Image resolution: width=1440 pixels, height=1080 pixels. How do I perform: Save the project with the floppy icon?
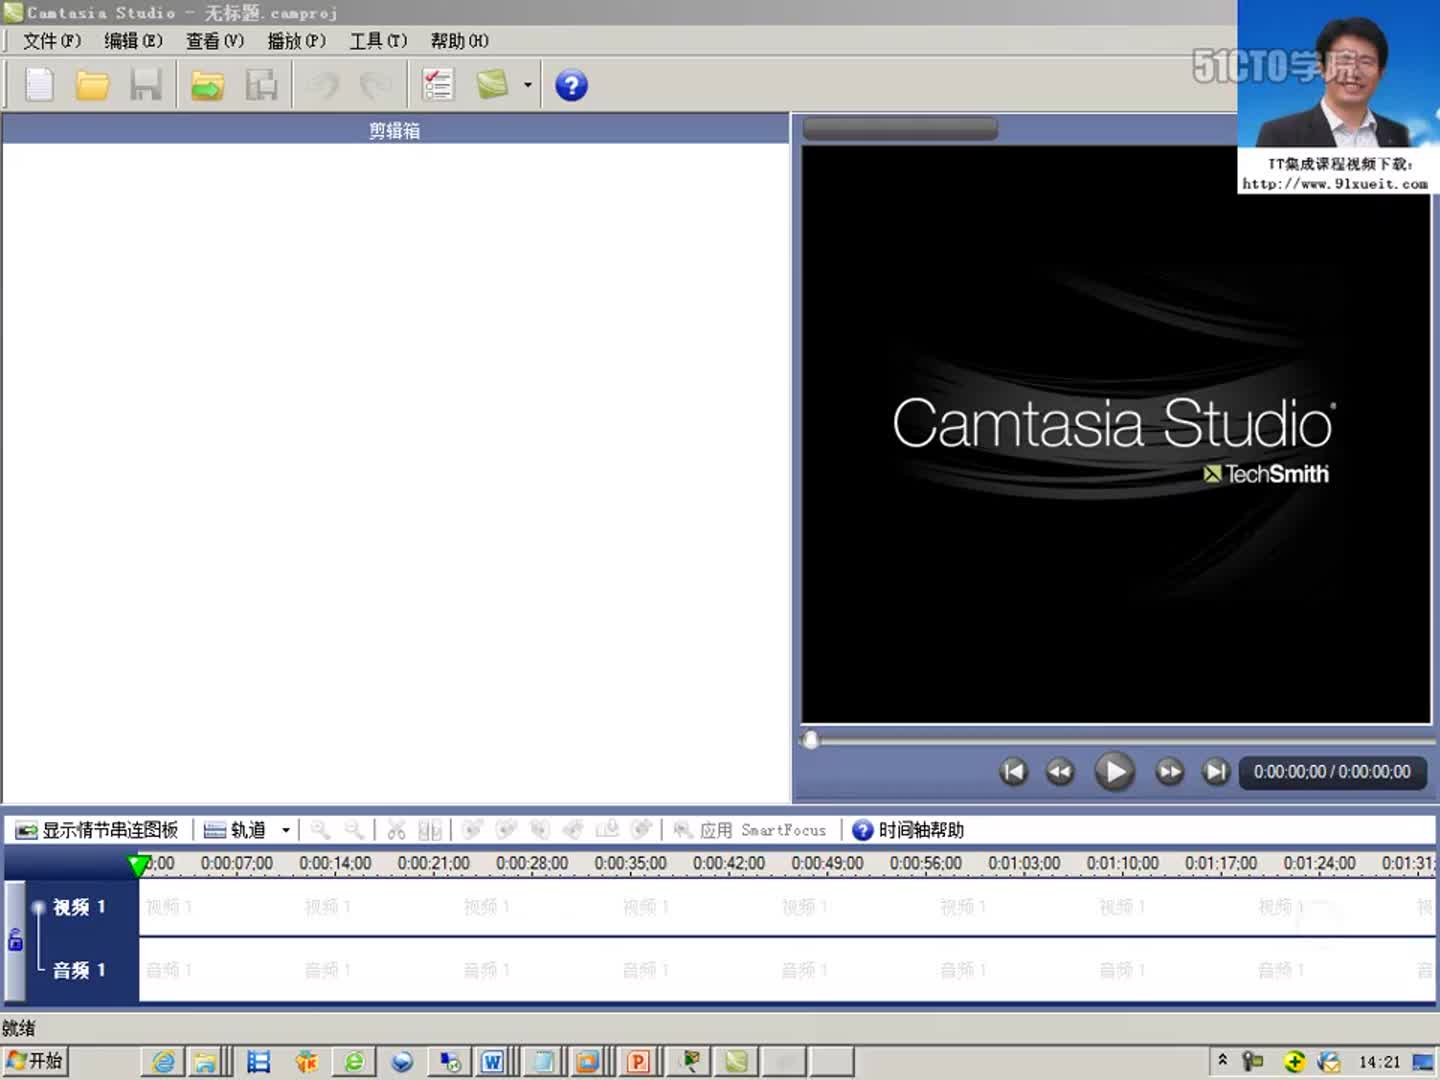point(146,85)
